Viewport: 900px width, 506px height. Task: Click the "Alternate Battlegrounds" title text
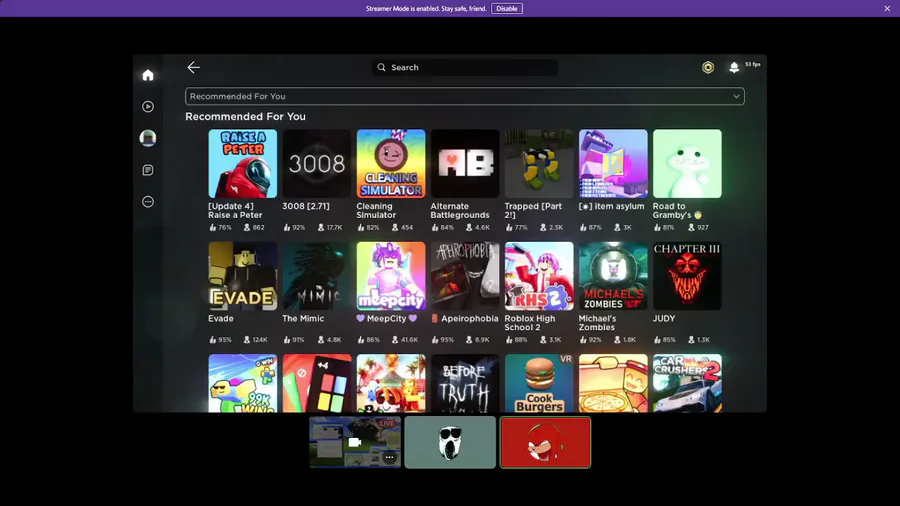460,211
